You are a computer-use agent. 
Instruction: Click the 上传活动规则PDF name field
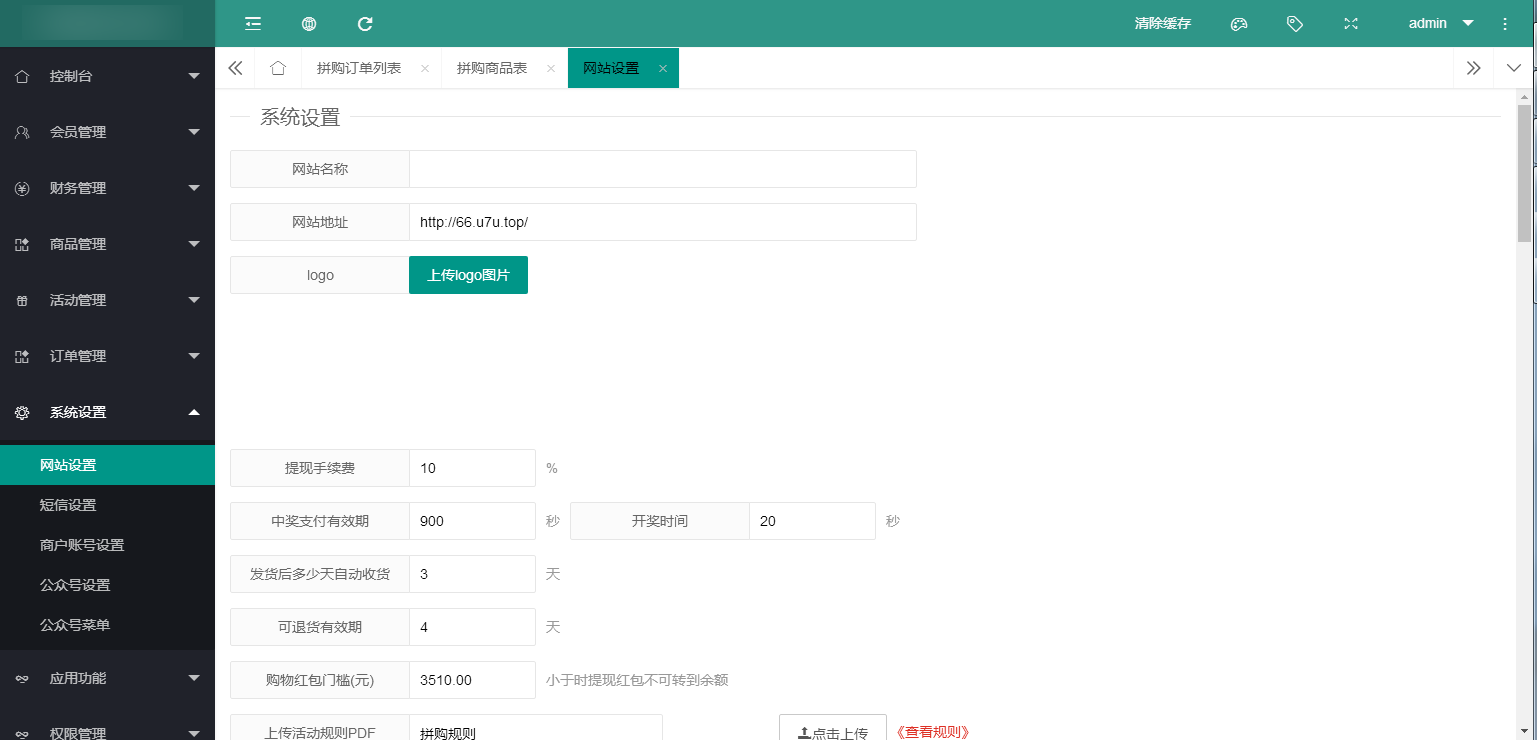coord(536,729)
